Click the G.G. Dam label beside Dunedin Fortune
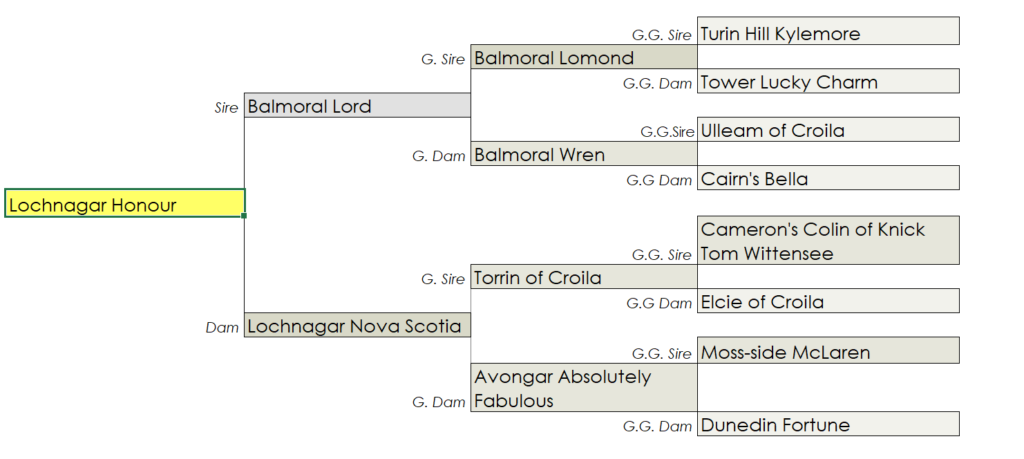 click(x=657, y=426)
